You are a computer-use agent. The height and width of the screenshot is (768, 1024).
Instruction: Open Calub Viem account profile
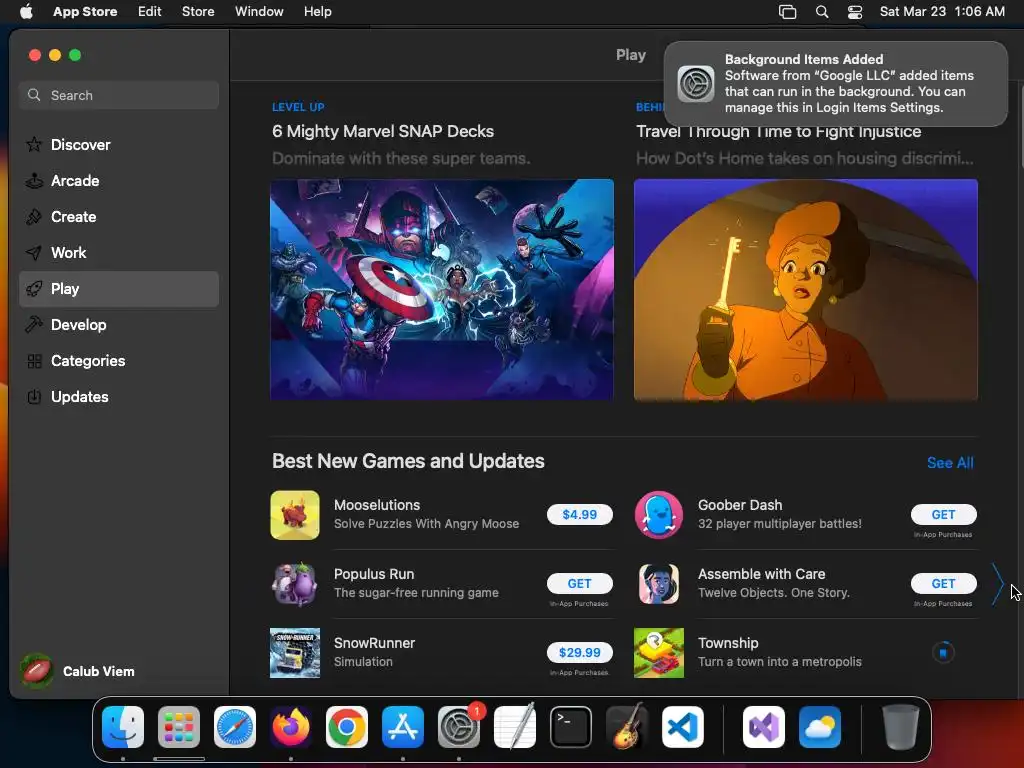tap(78, 671)
